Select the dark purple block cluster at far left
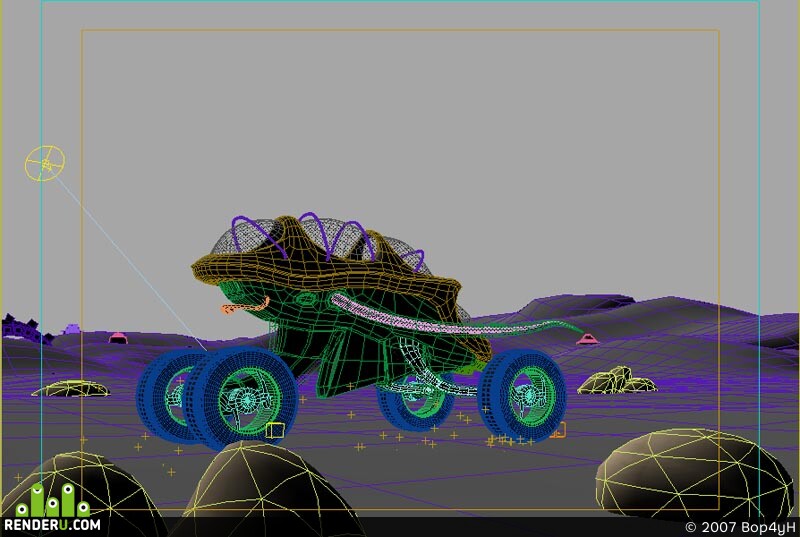The width and height of the screenshot is (800, 537). (x=23, y=329)
